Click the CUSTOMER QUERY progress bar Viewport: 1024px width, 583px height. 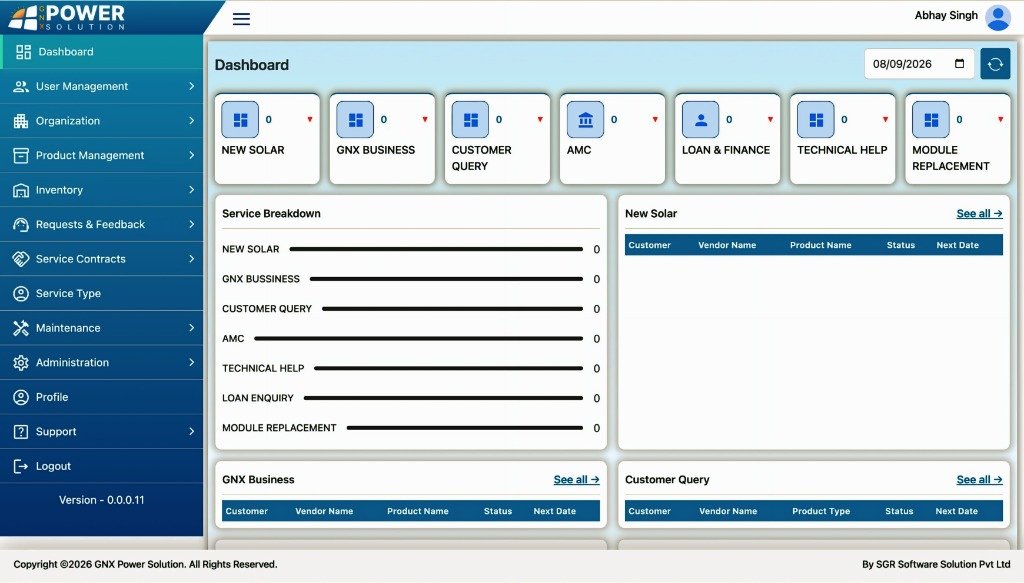coord(452,309)
